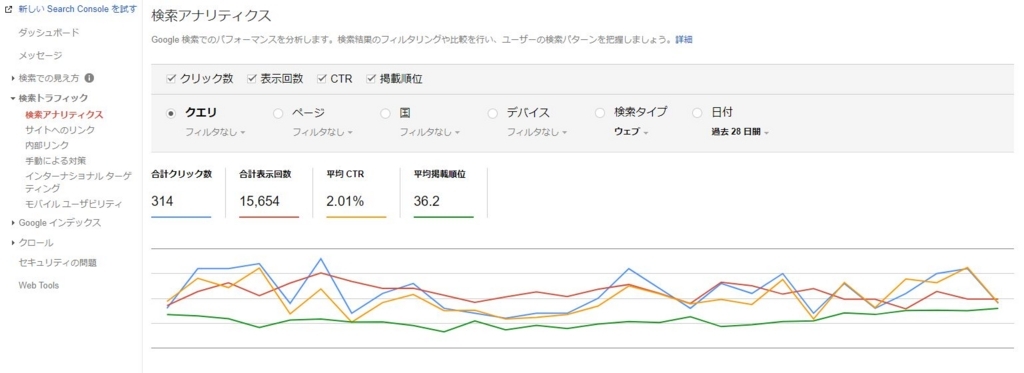1024x373 pixels.
Task: Open the ウェブ search type dropdown
Action: [632, 132]
